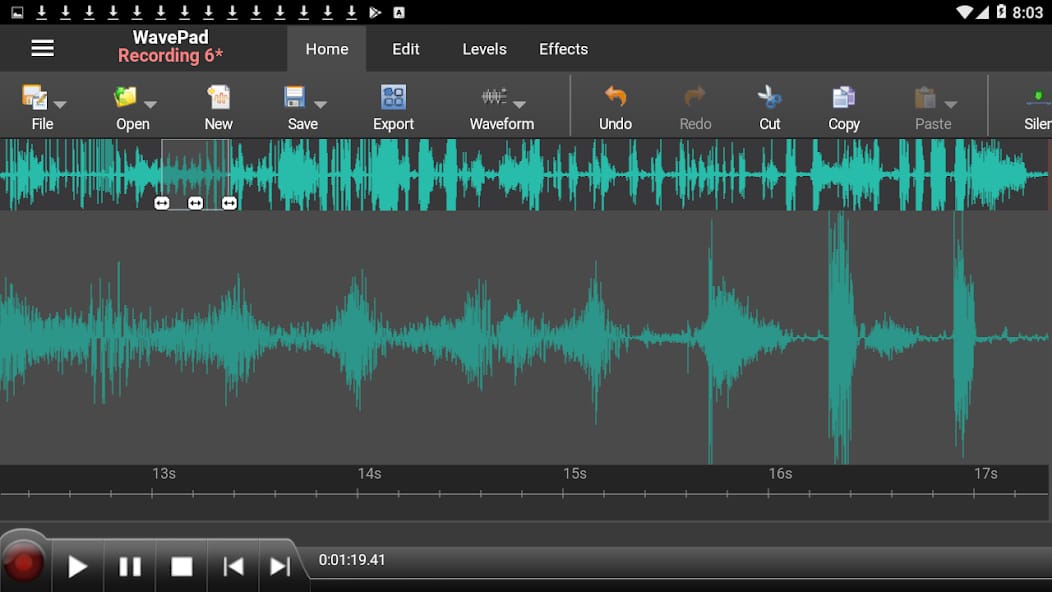
Task: Stop the audio playback
Action: [x=181, y=567]
